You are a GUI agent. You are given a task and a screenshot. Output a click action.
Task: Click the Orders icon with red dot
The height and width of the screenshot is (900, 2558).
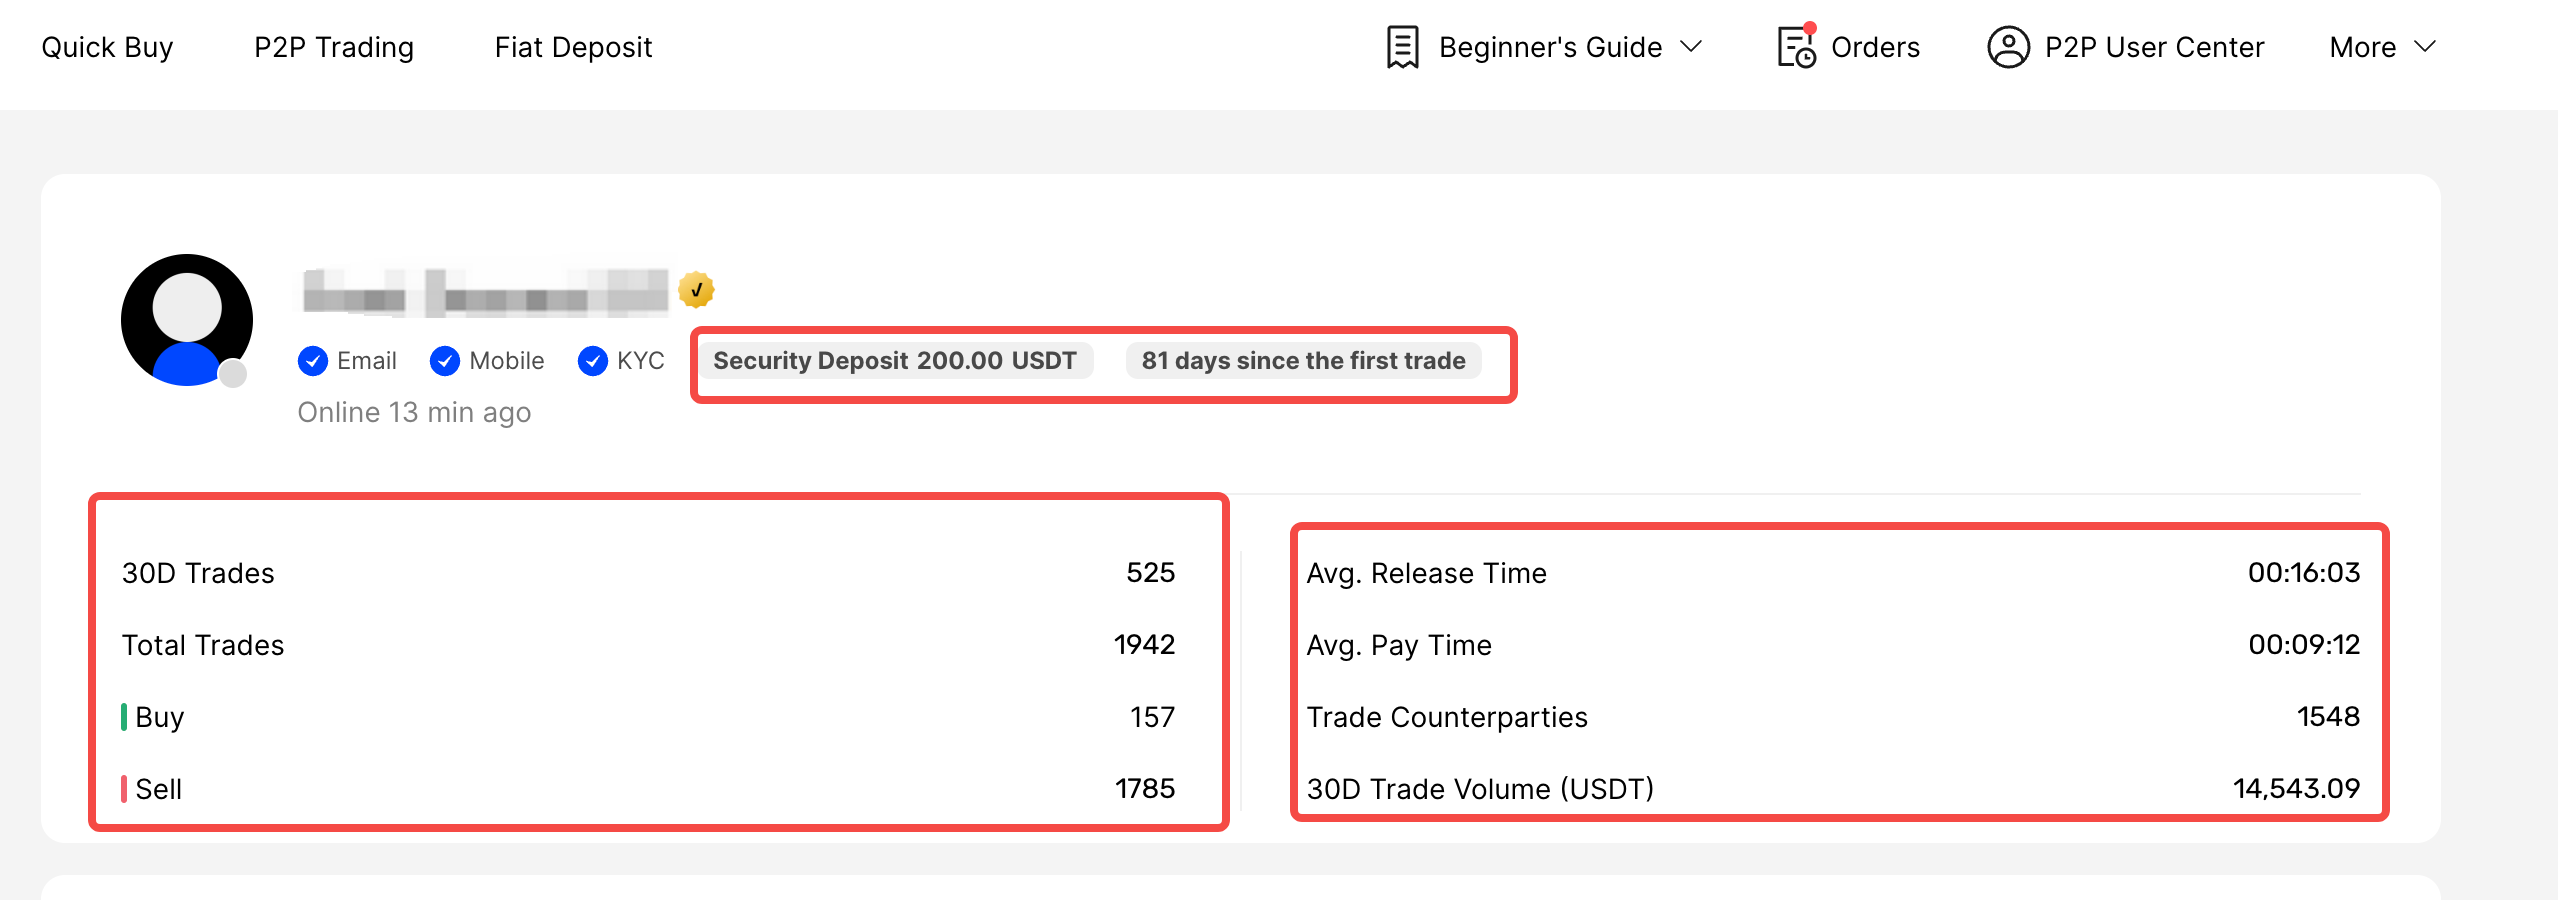pyautogui.click(x=1796, y=46)
